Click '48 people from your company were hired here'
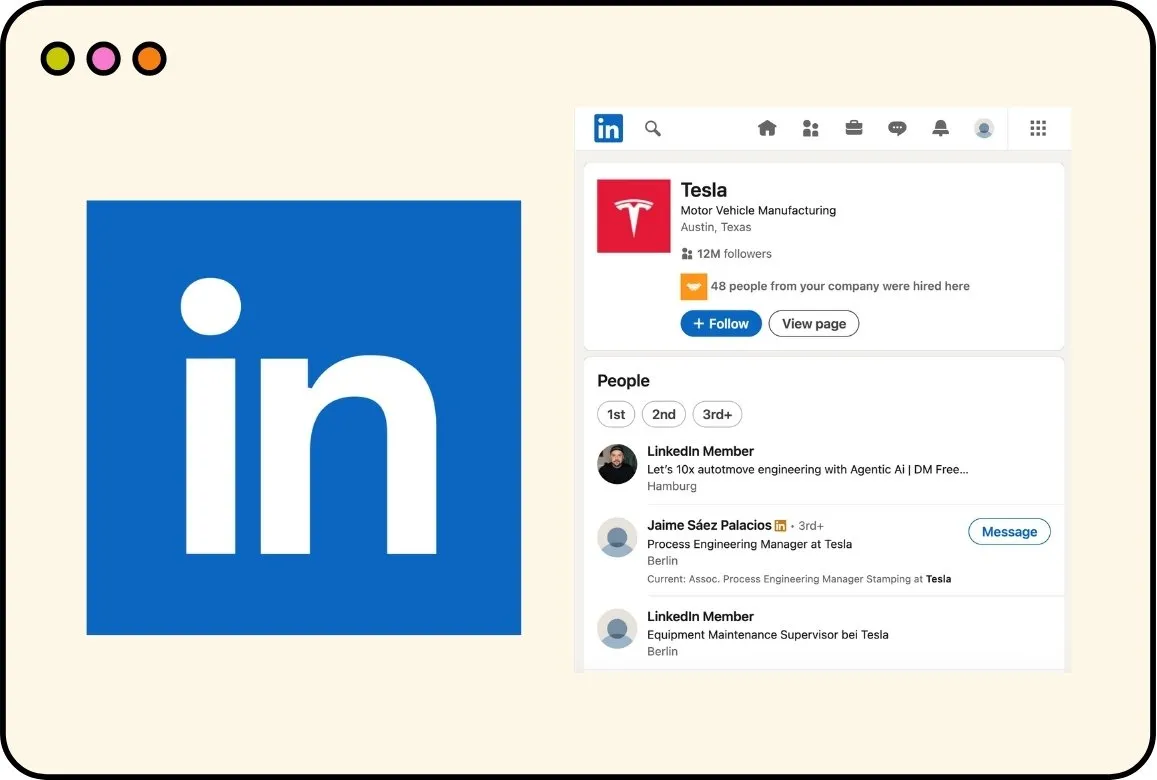Screen dimensions: 1157x780 click(x=840, y=286)
